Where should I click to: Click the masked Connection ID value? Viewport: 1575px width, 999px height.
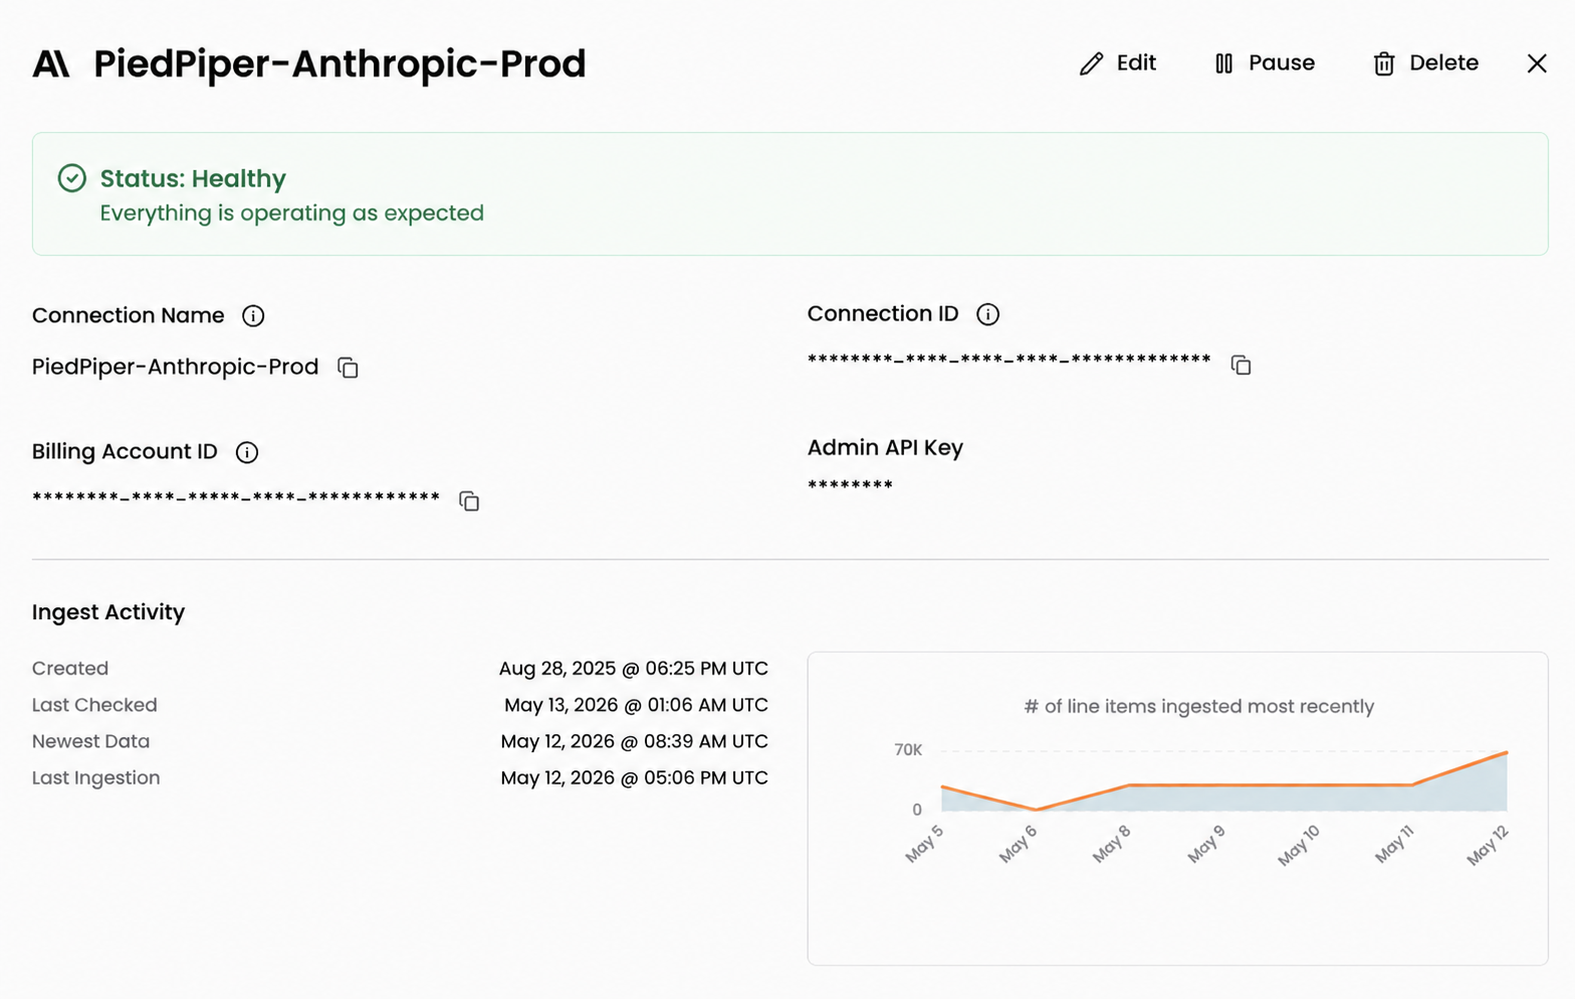point(1009,359)
